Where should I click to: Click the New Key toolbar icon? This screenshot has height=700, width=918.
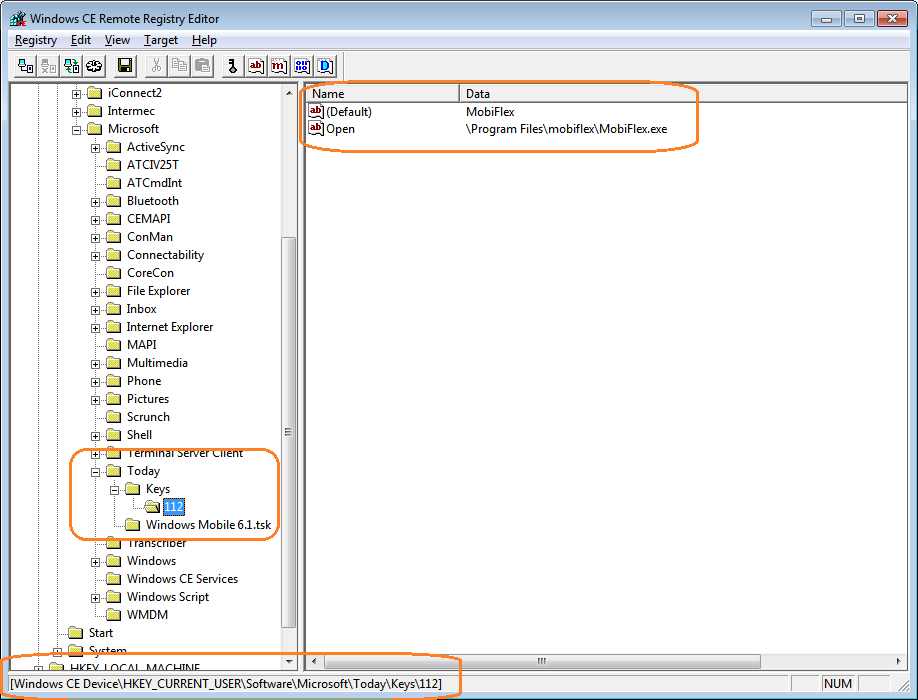(232, 66)
